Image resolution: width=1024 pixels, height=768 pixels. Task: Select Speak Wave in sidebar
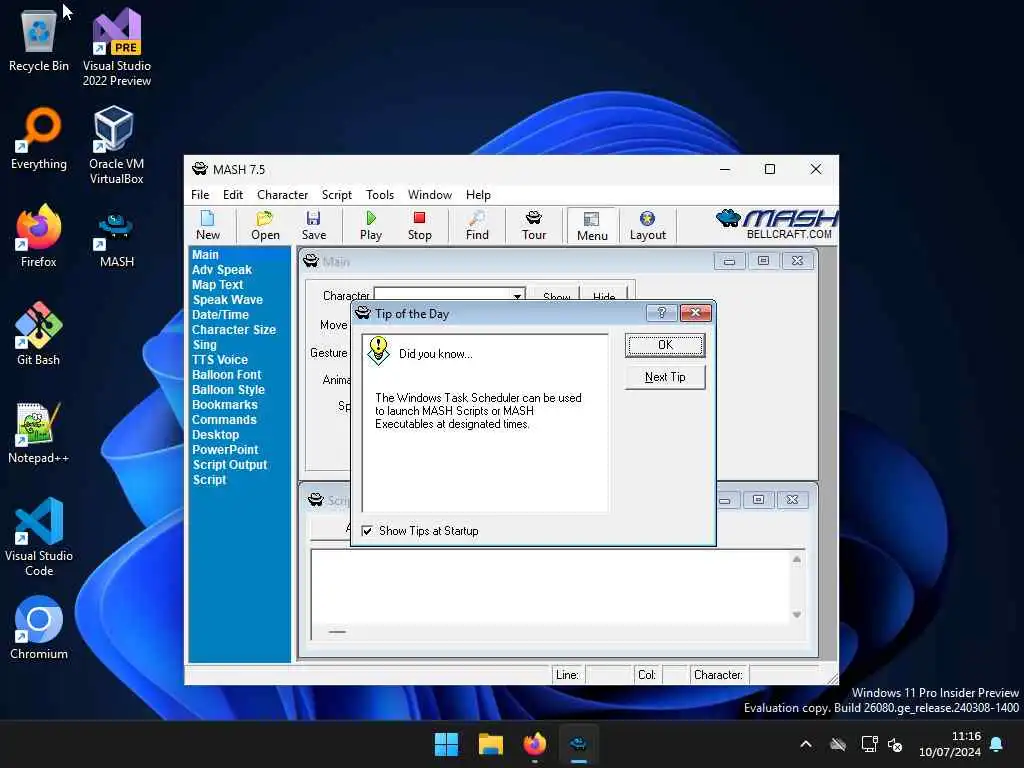pyautogui.click(x=227, y=300)
